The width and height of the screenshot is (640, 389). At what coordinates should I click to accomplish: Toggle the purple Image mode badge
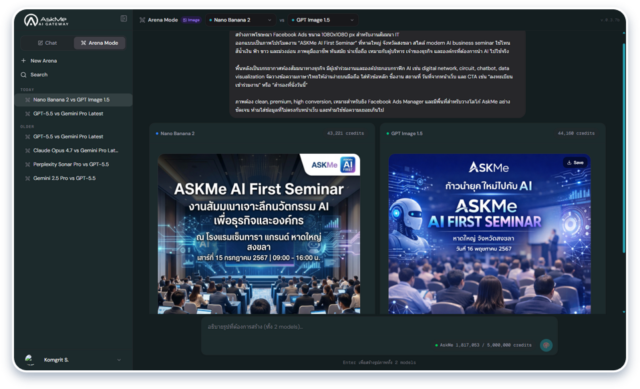[x=191, y=20]
